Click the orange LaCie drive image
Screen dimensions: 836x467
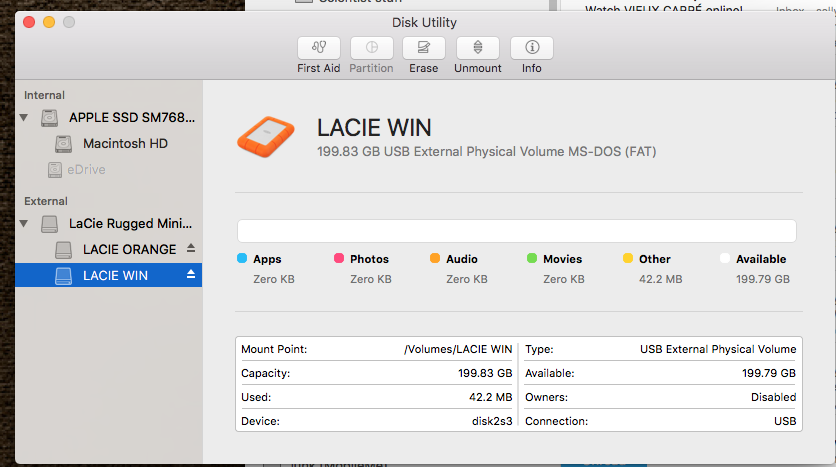[x=266, y=136]
